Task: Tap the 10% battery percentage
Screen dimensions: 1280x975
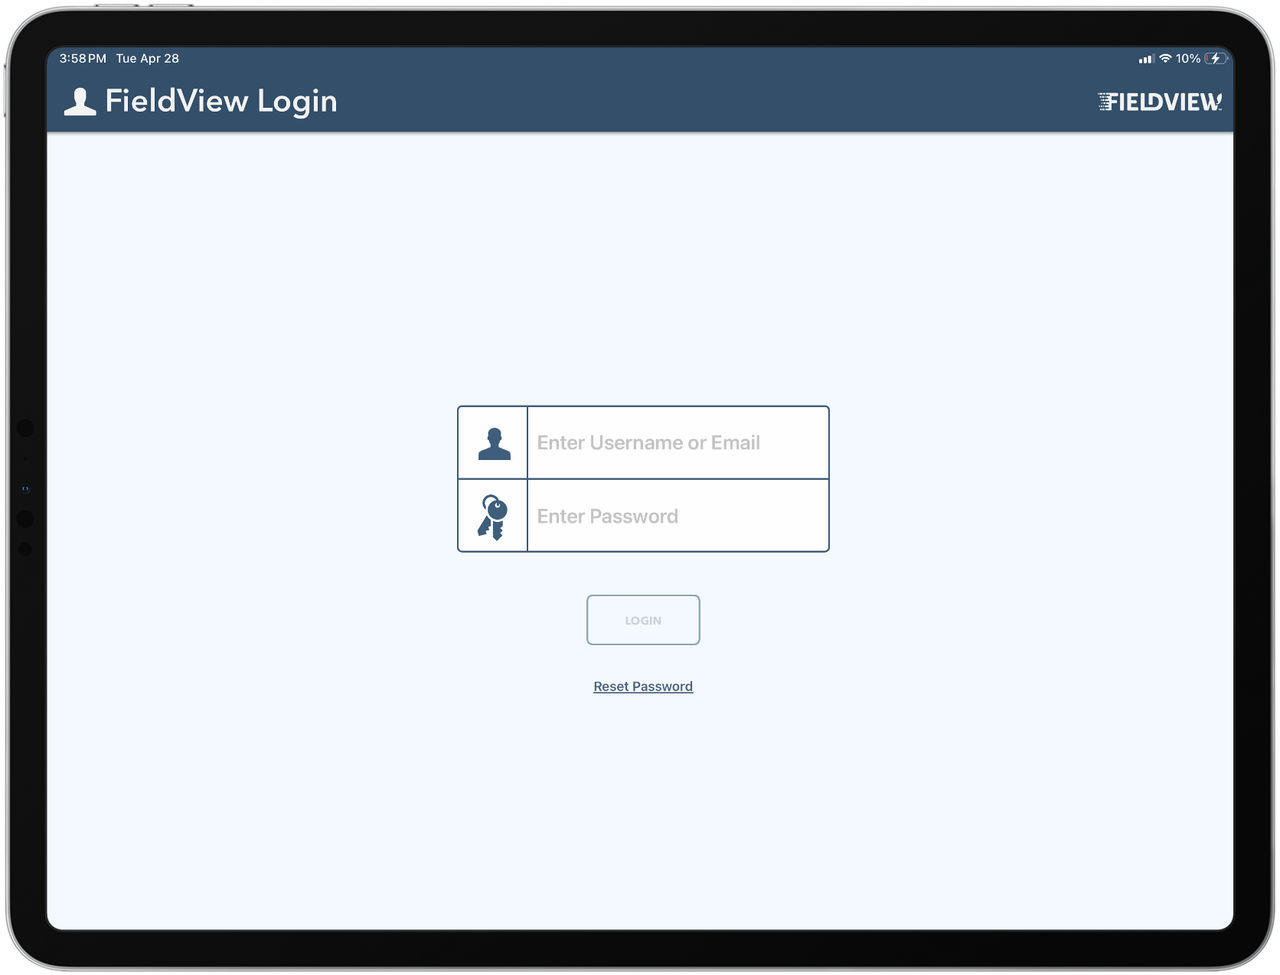Action: [x=1188, y=59]
